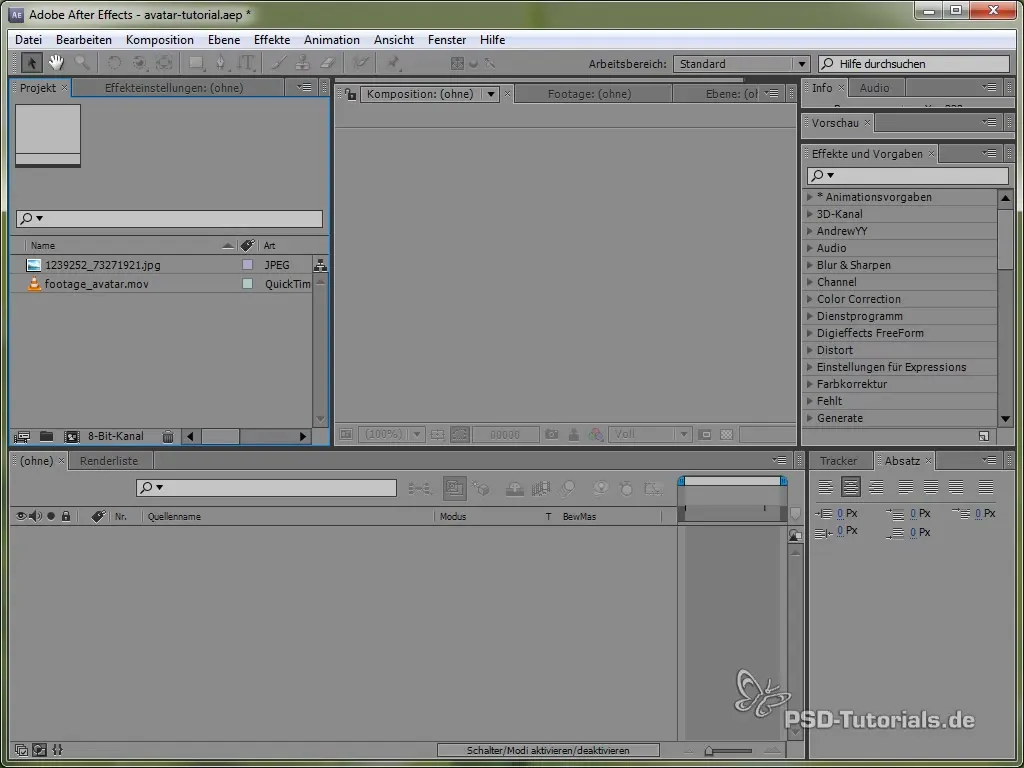Select the Brush tool
This screenshot has width=1024, height=768.
pos(279,63)
